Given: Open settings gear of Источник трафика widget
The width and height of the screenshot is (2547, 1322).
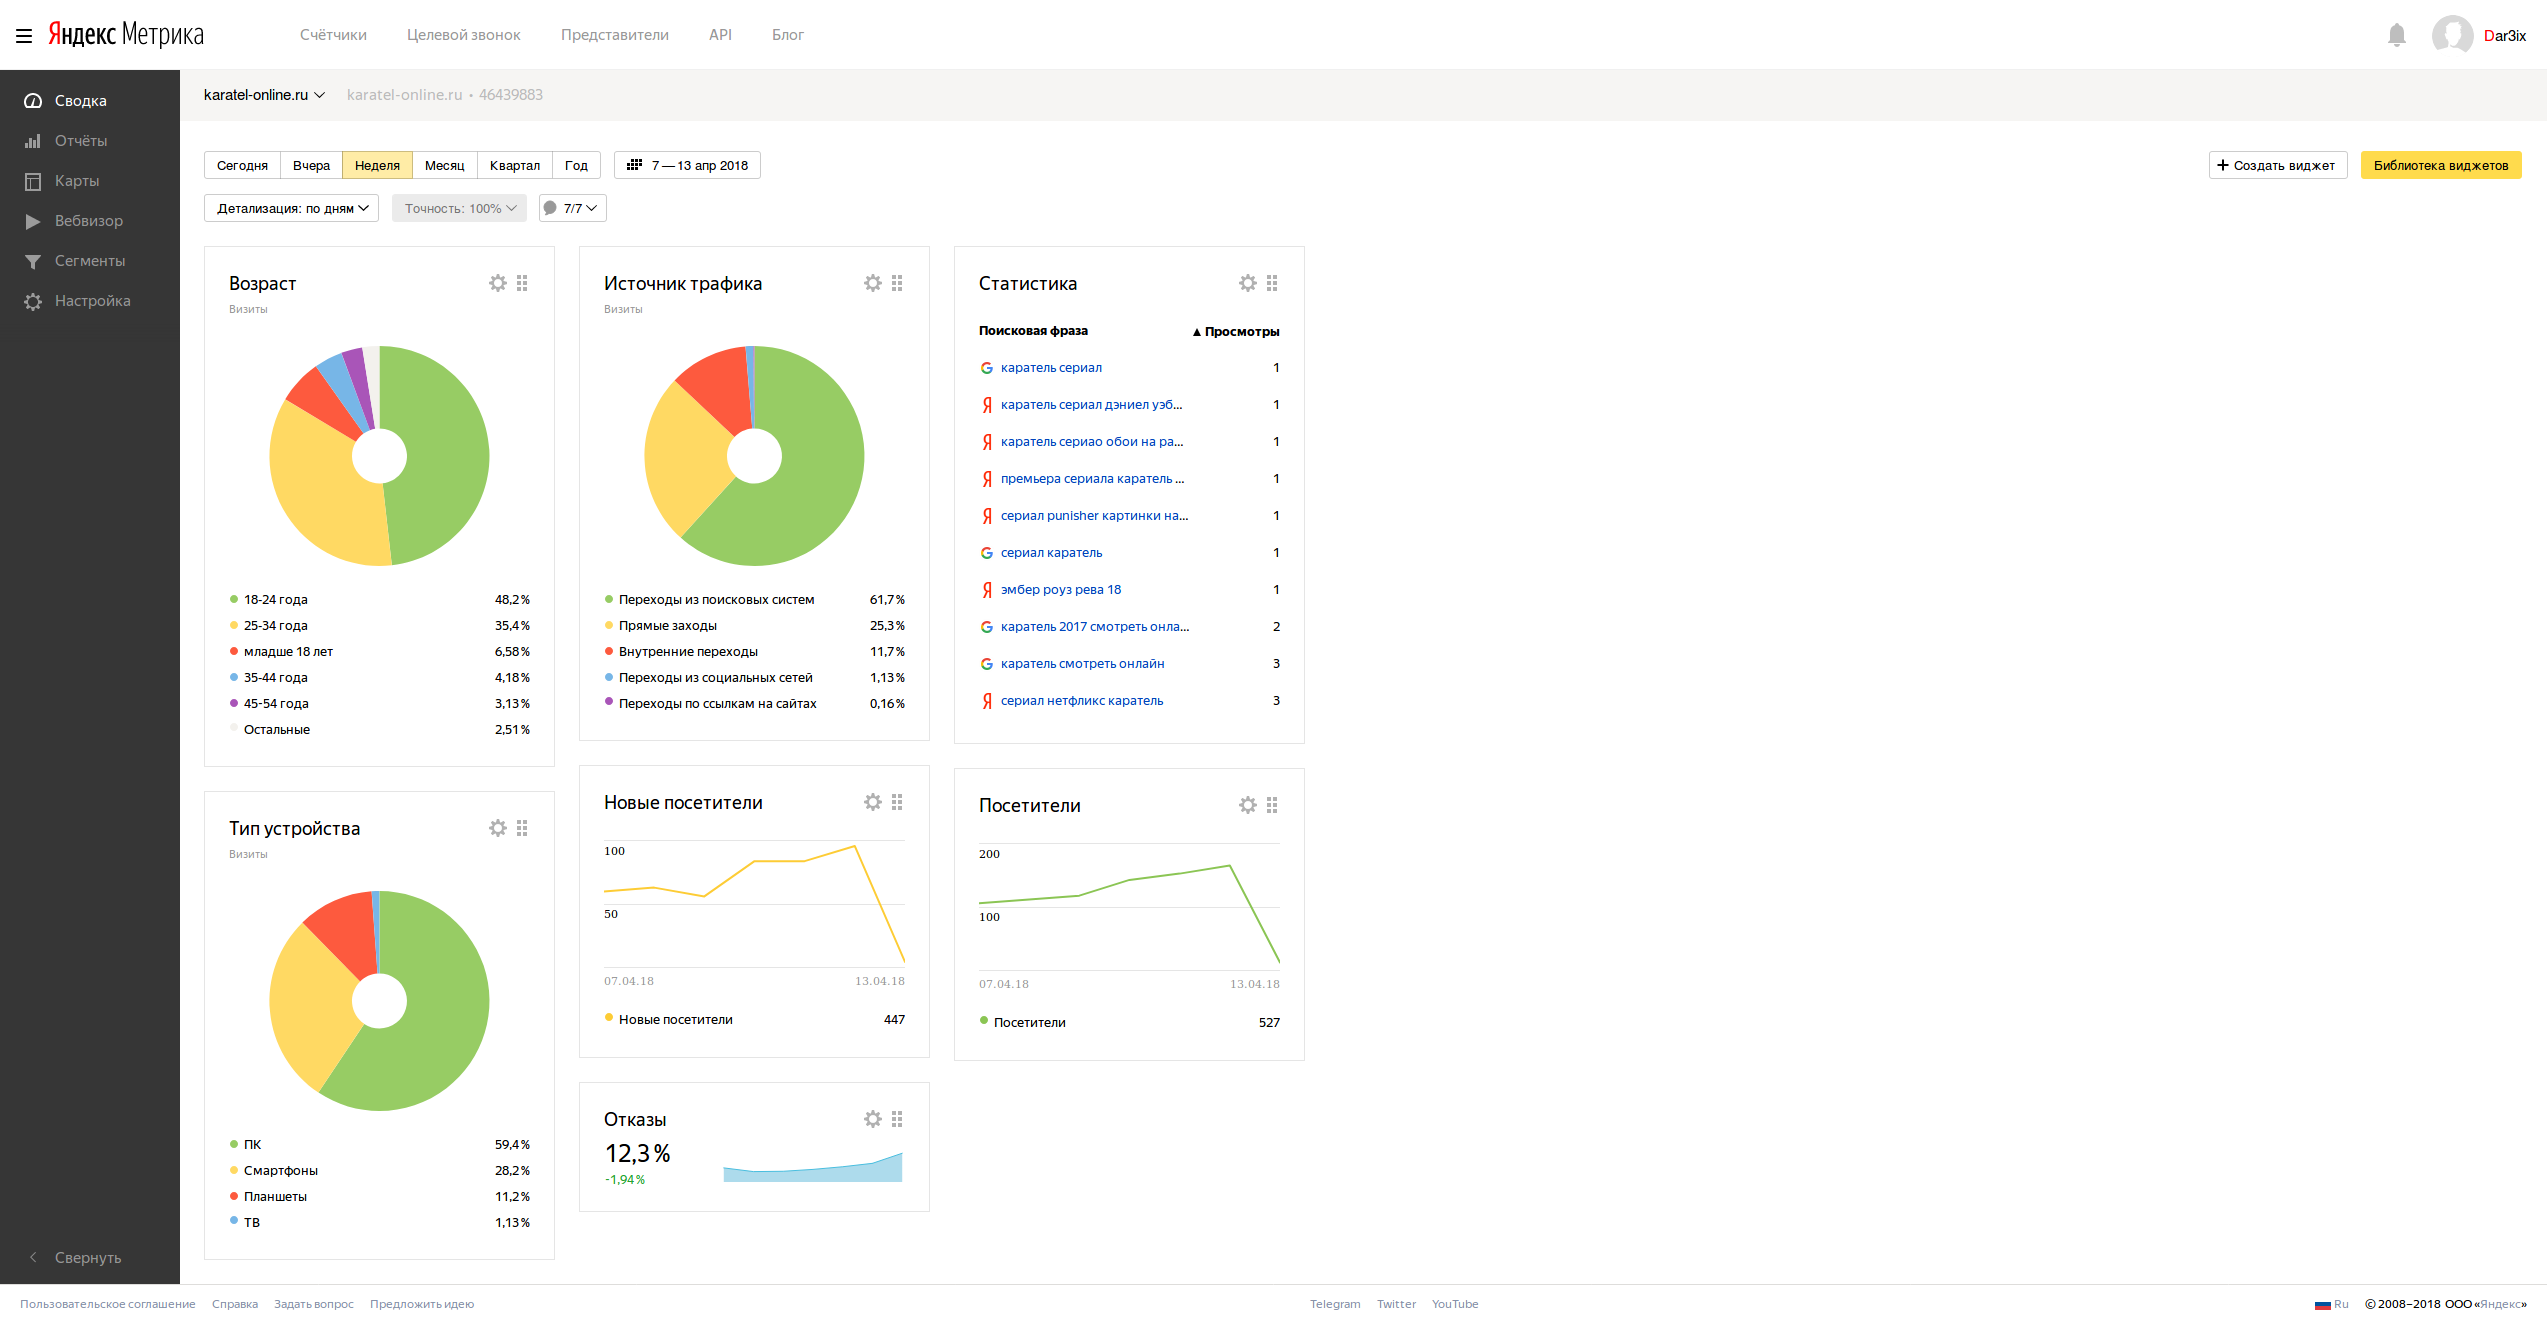Looking at the screenshot, I should point(872,283).
